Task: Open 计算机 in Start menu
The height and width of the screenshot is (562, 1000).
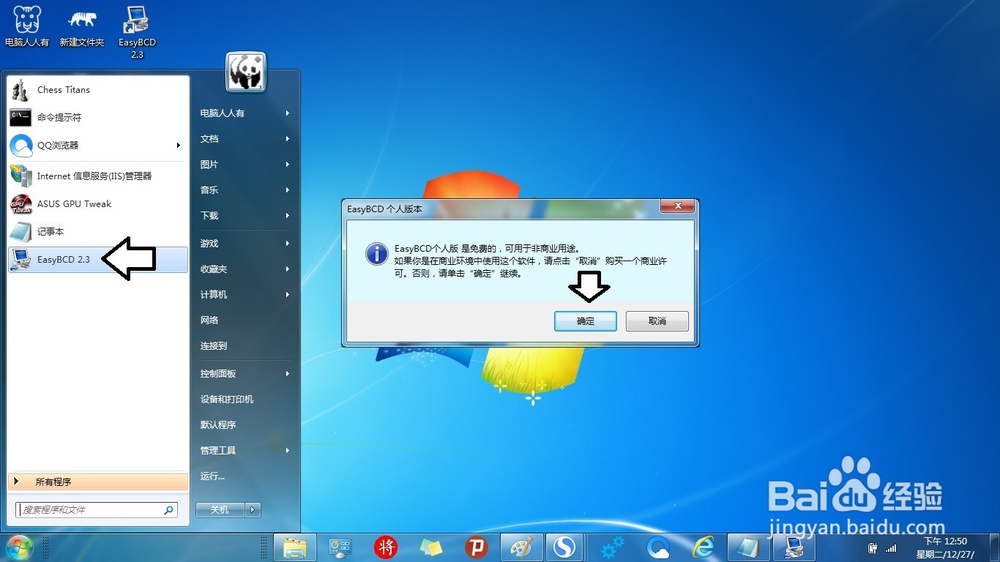Action: pyautogui.click(x=246, y=294)
